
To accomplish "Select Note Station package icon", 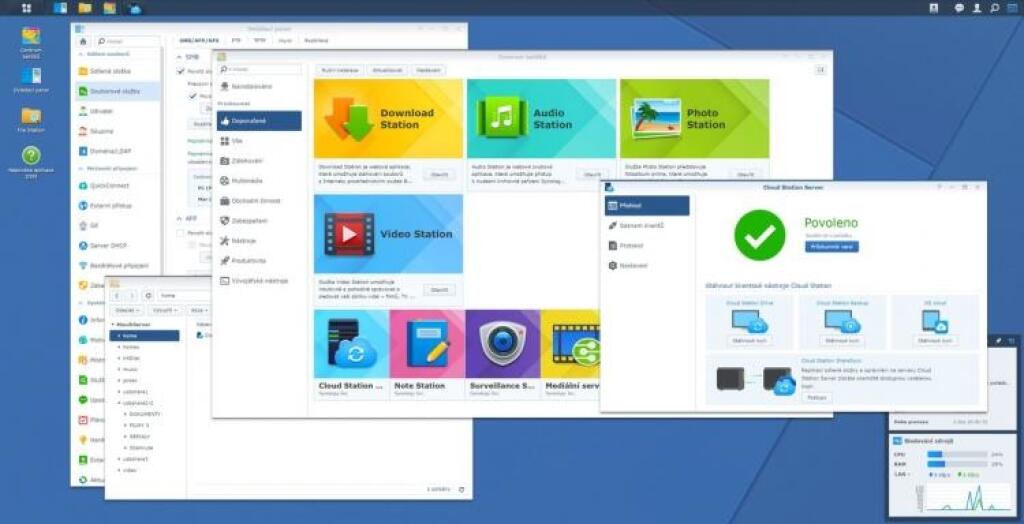I will click(427, 344).
